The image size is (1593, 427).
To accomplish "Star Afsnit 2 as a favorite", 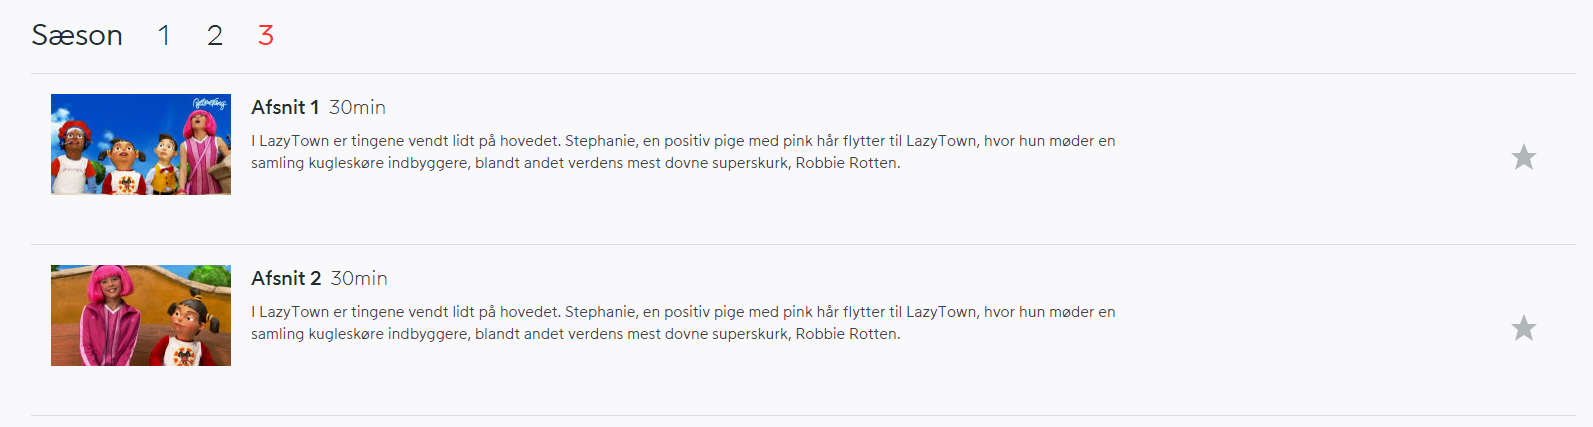I will click(x=1523, y=328).
